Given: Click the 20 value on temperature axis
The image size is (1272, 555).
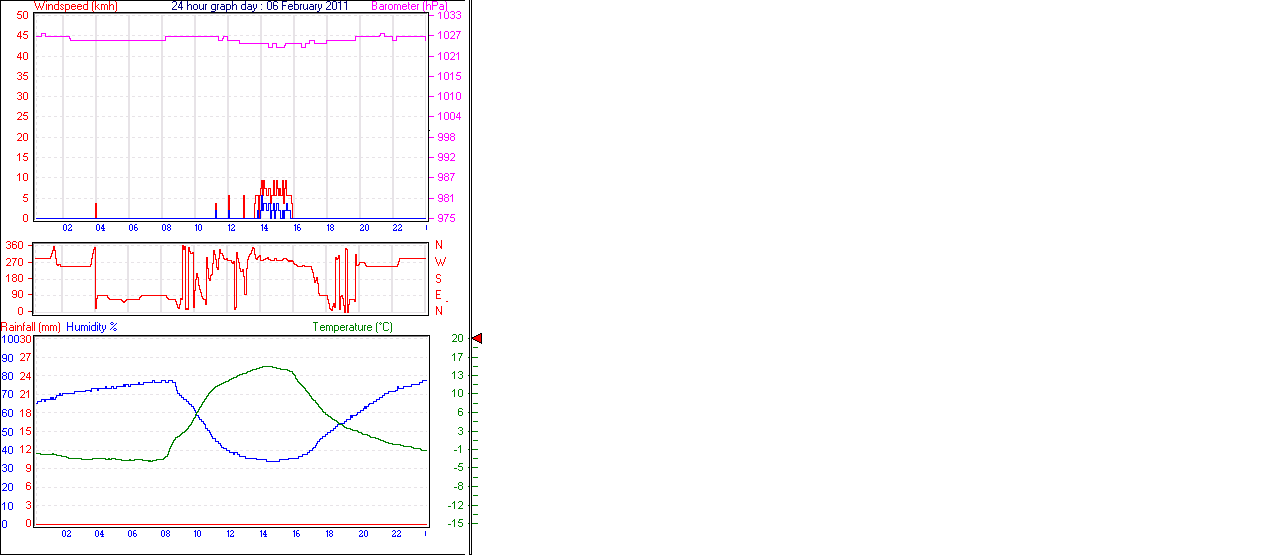Looking at the screenshot, I should click(457, 339).
